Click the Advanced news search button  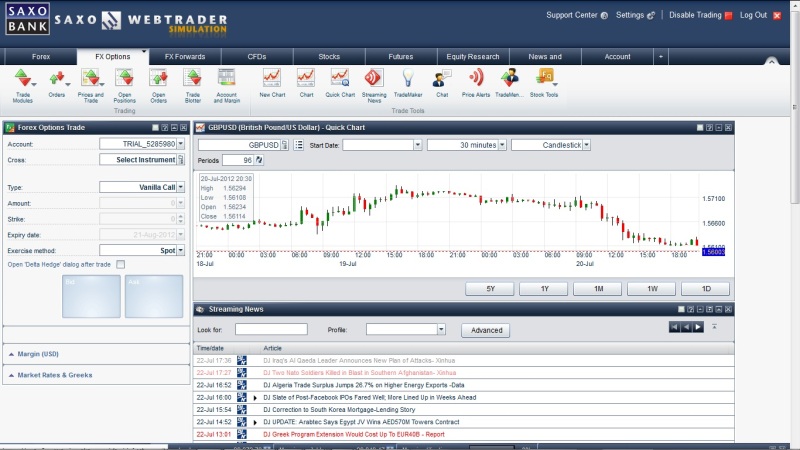point(486,330)
